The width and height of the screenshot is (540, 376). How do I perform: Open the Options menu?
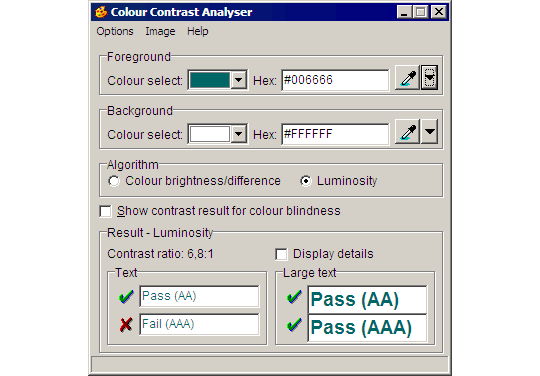[115, 31]
